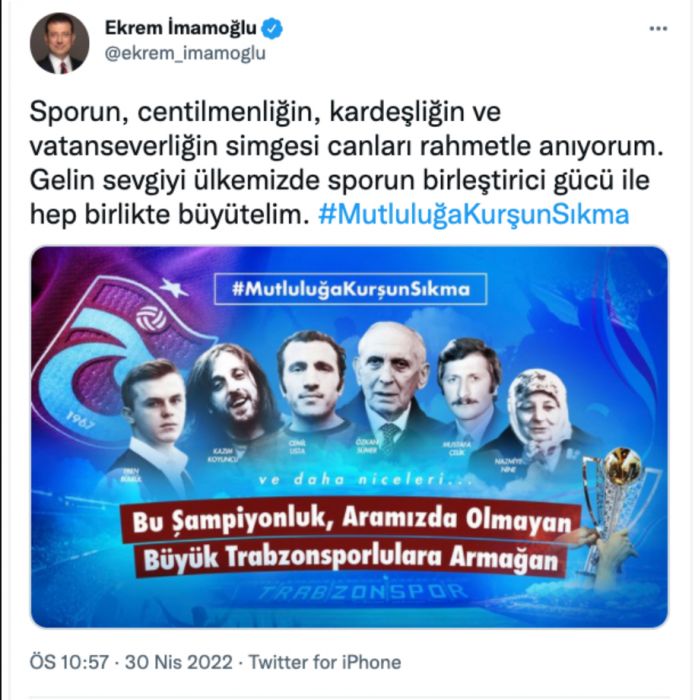The width and height of the screenshot is (695, 700).
Task: Click the blue verified checkmark badge
Action: [272, 29]
